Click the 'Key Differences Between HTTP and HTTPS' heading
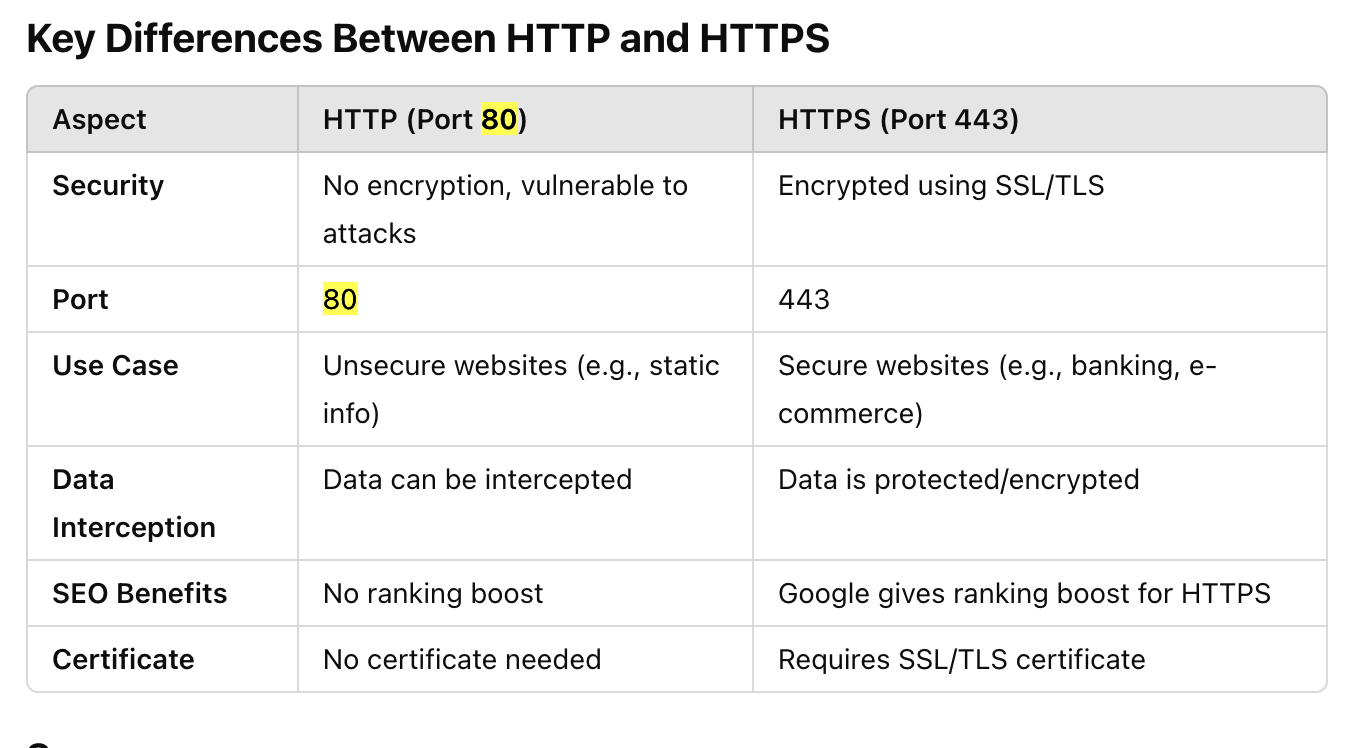The image size is (1346, 748). point(427,40)
